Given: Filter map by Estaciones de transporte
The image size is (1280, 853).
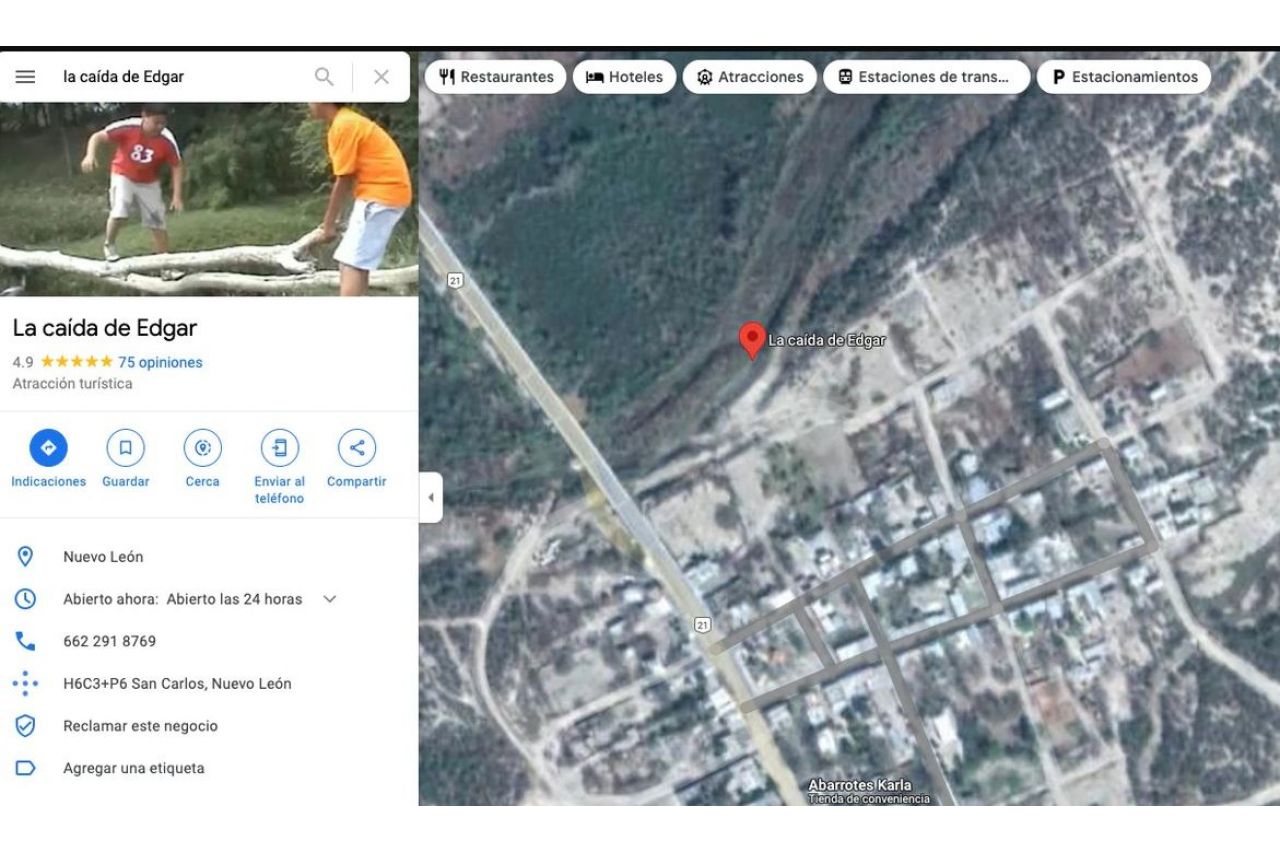Looking at the screenshot, I should pyautogui.click(x=926, y=77).
